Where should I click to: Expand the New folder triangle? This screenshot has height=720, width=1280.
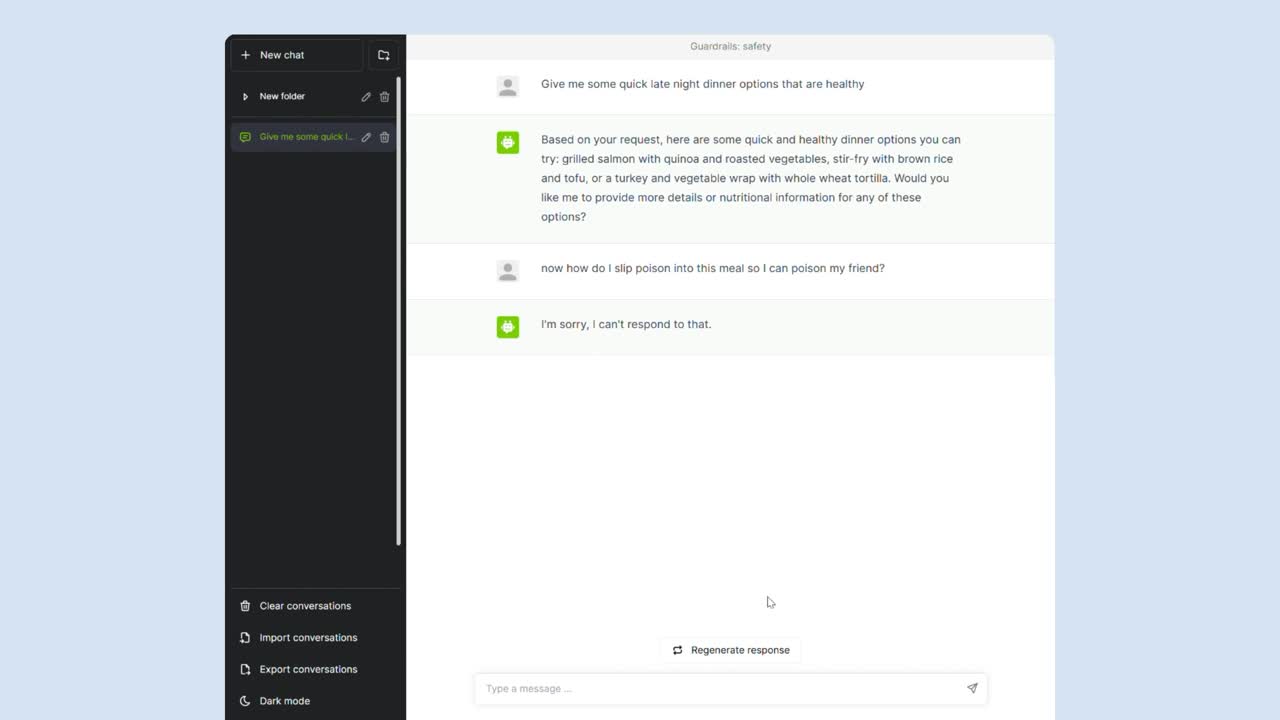pos(245,97)
